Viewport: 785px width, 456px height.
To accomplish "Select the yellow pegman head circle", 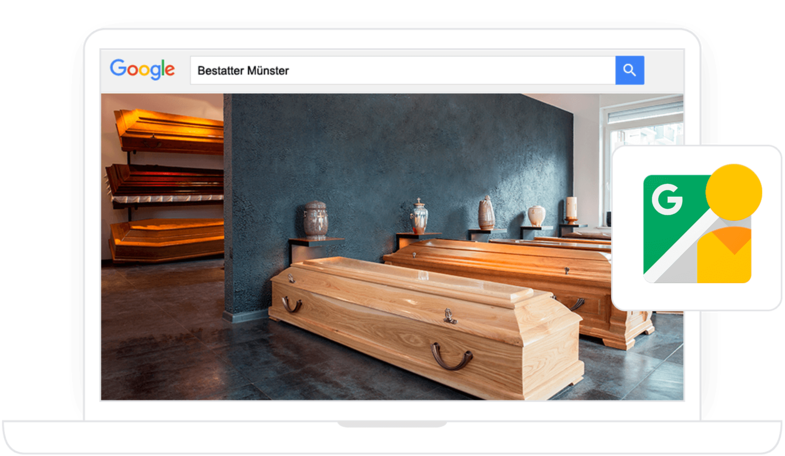I will coord(733,192).
